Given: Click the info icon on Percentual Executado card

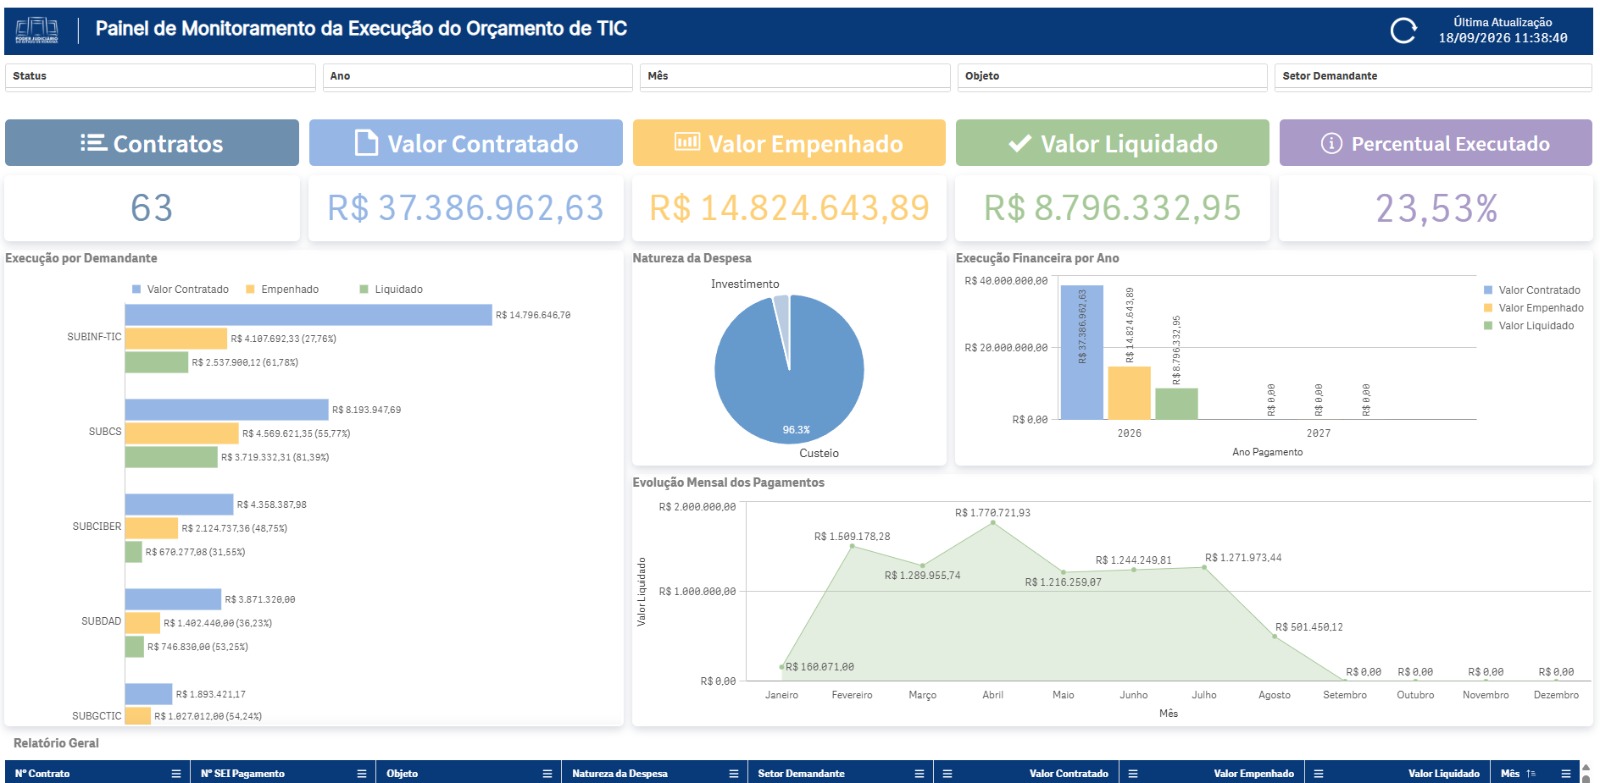Looking at the screenshot, I should 1331,143.
